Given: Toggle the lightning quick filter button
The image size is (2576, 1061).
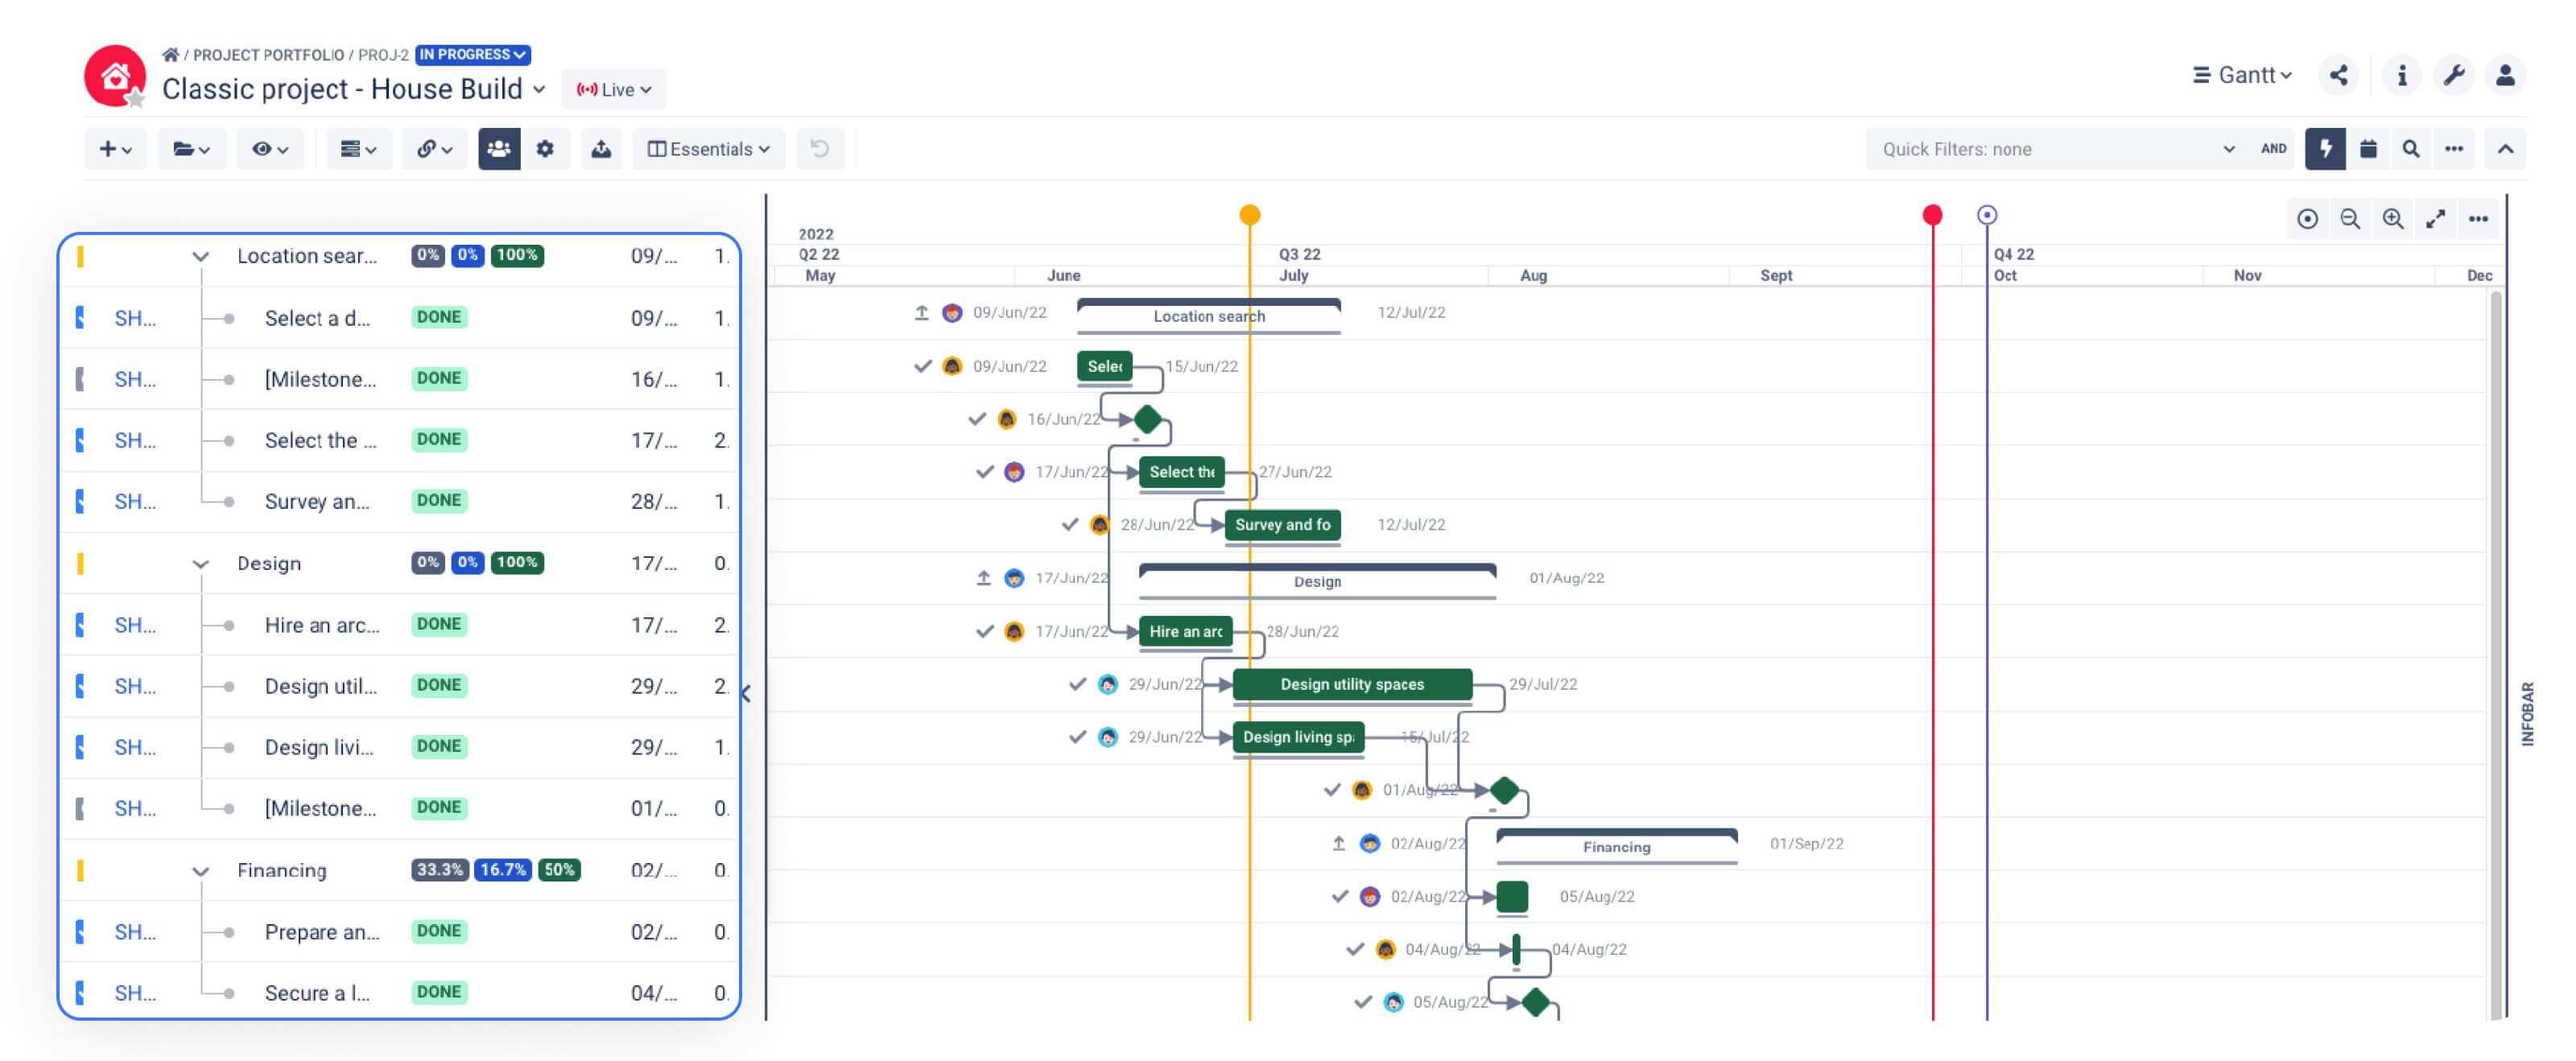Looking at the screenshot, I should [2325, 149].
